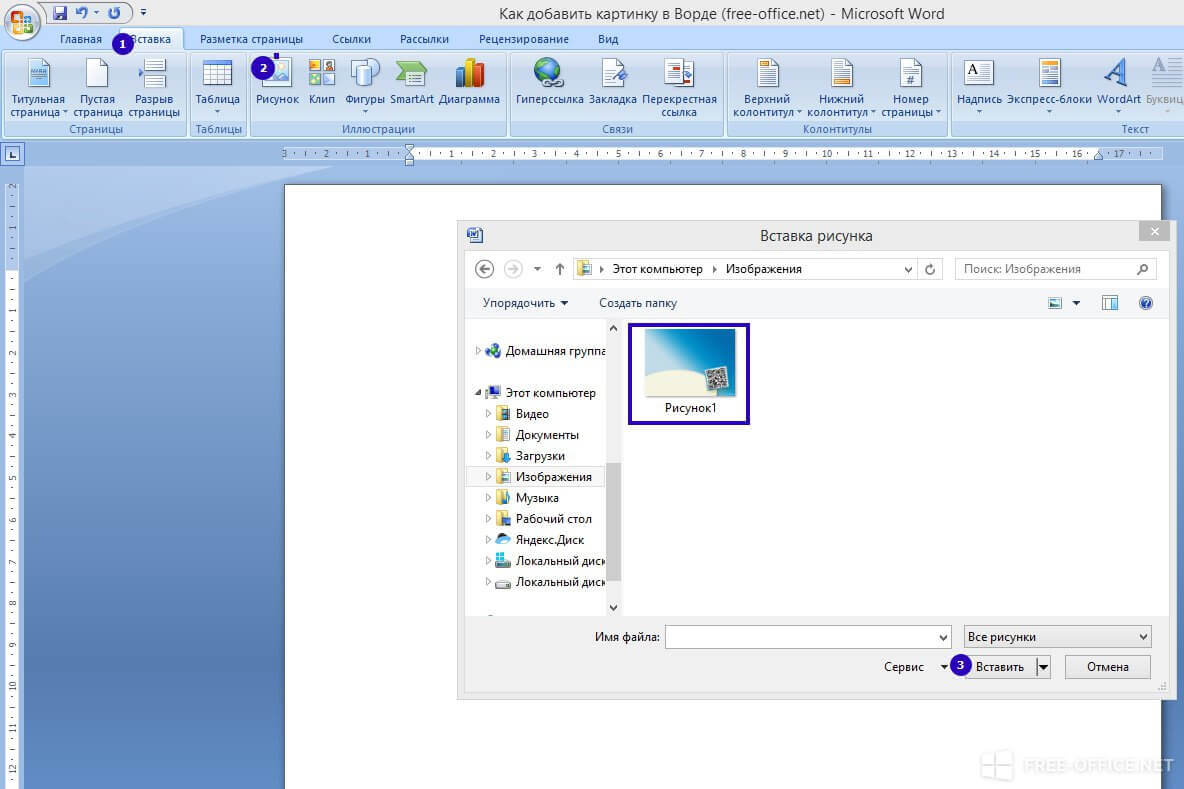Open the Таблица insert menu
The image size is (1184, 789).
[x=217, y=88]
